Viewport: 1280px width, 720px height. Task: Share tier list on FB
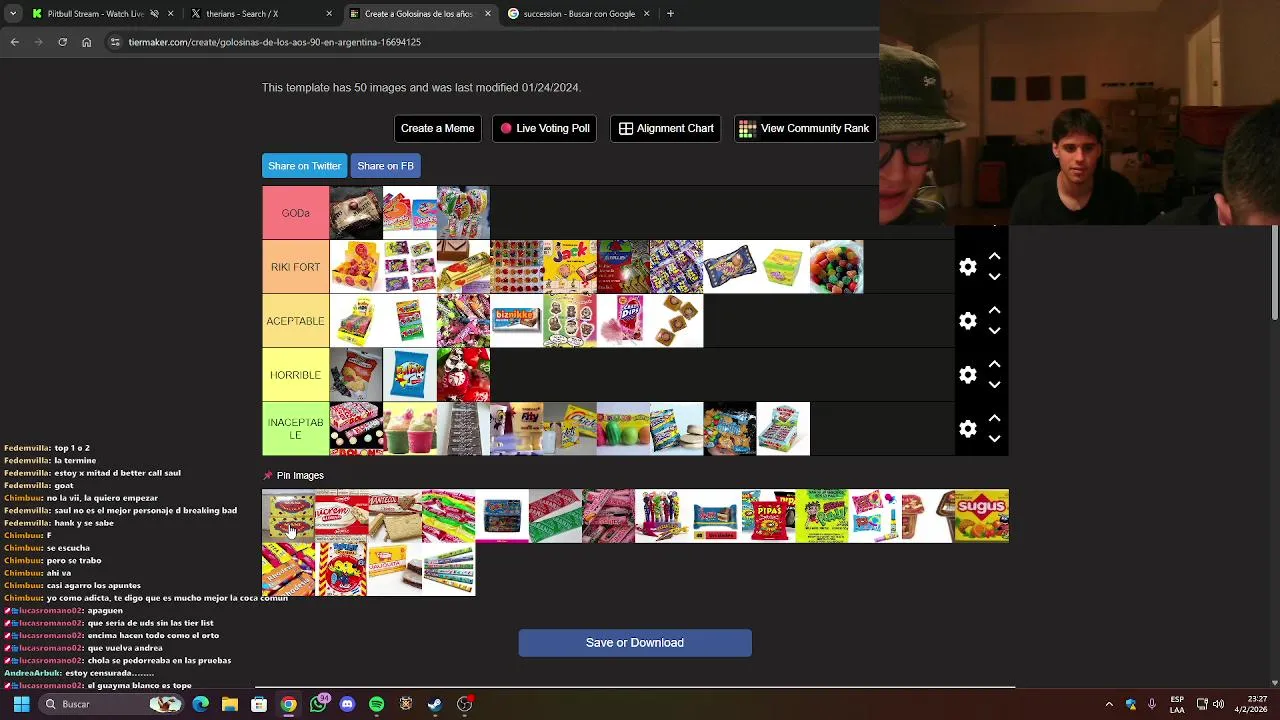(385, 166)
